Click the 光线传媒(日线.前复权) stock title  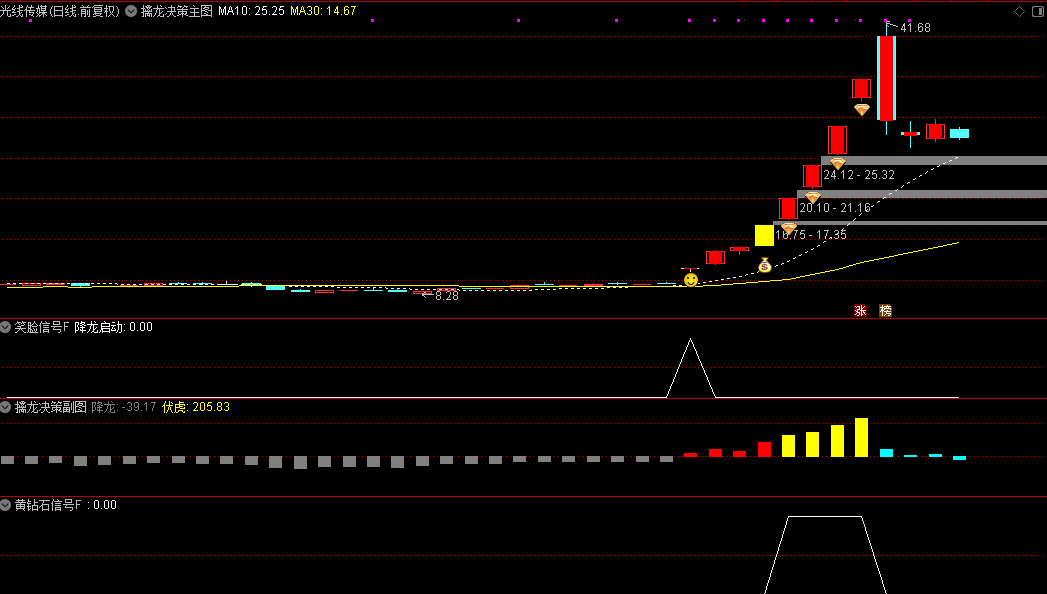(x=60, y=11)
